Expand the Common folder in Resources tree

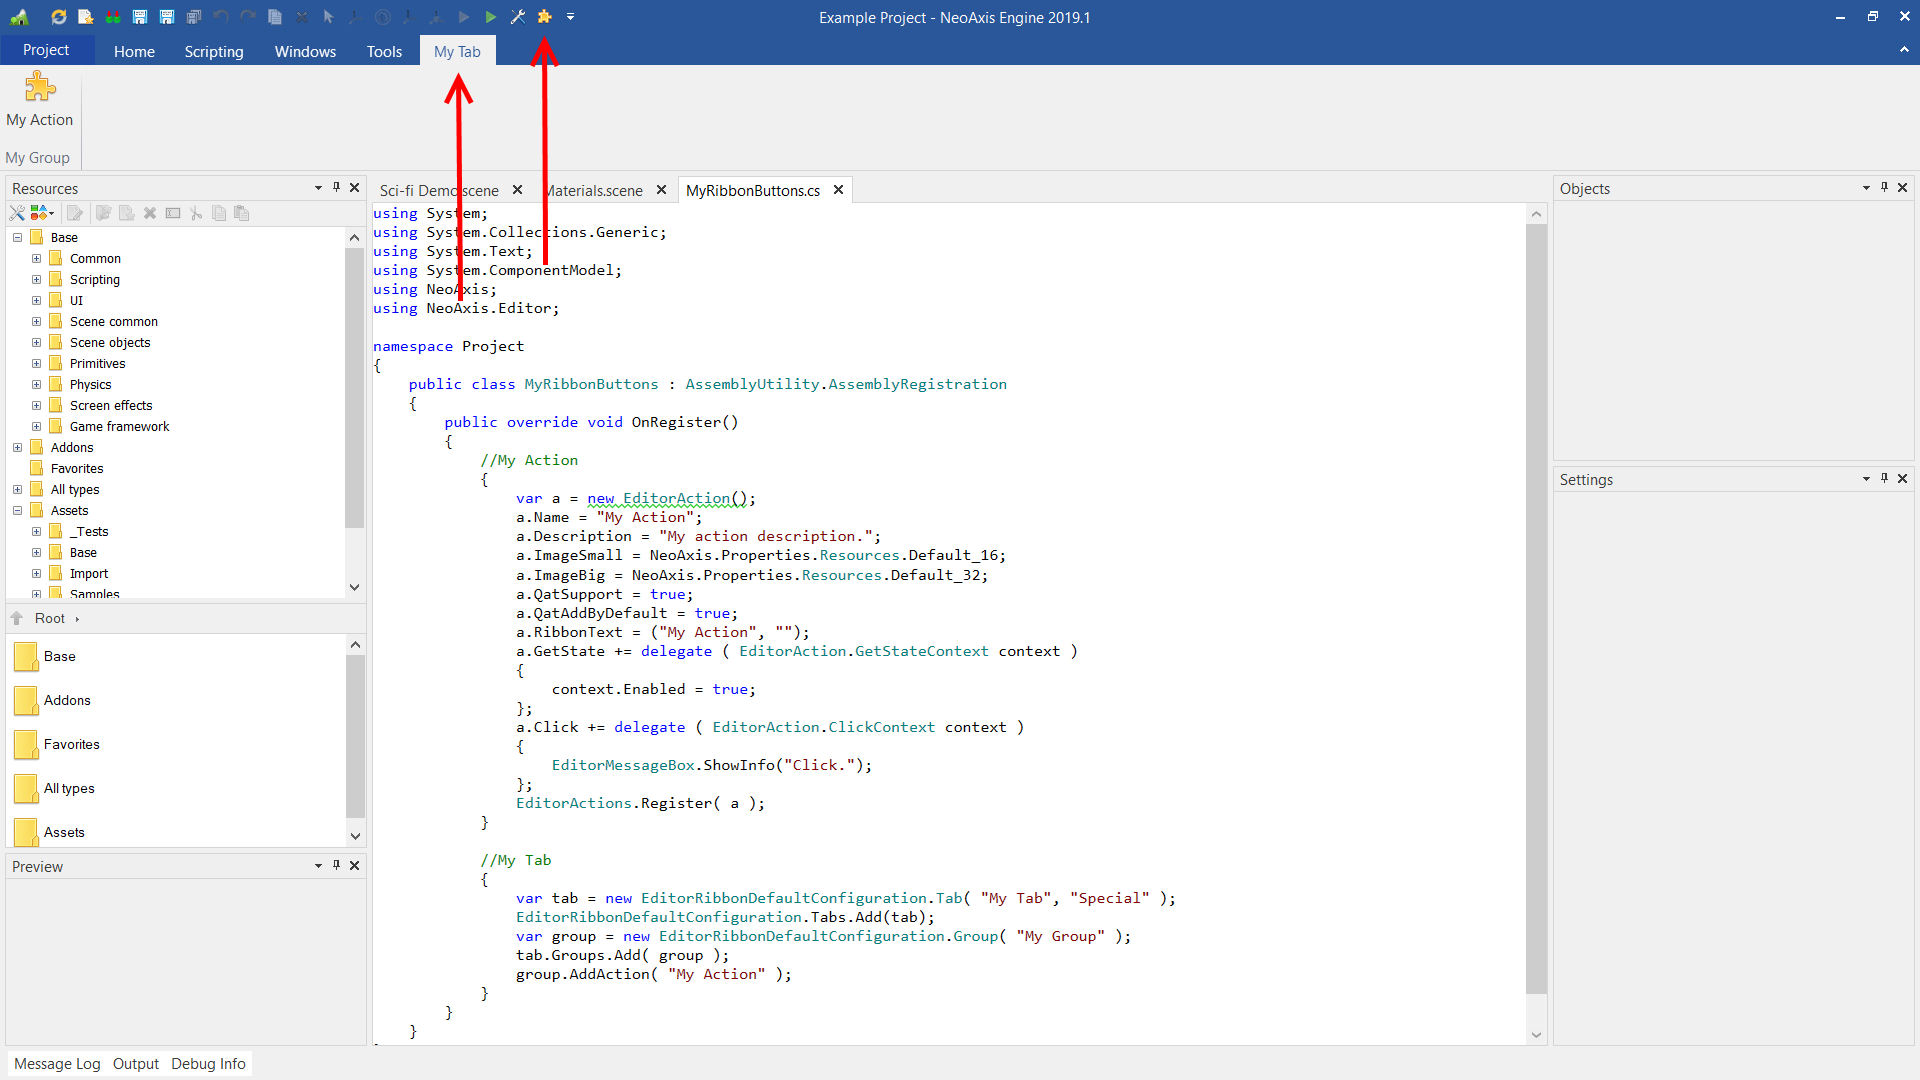[x=36, y=259]
